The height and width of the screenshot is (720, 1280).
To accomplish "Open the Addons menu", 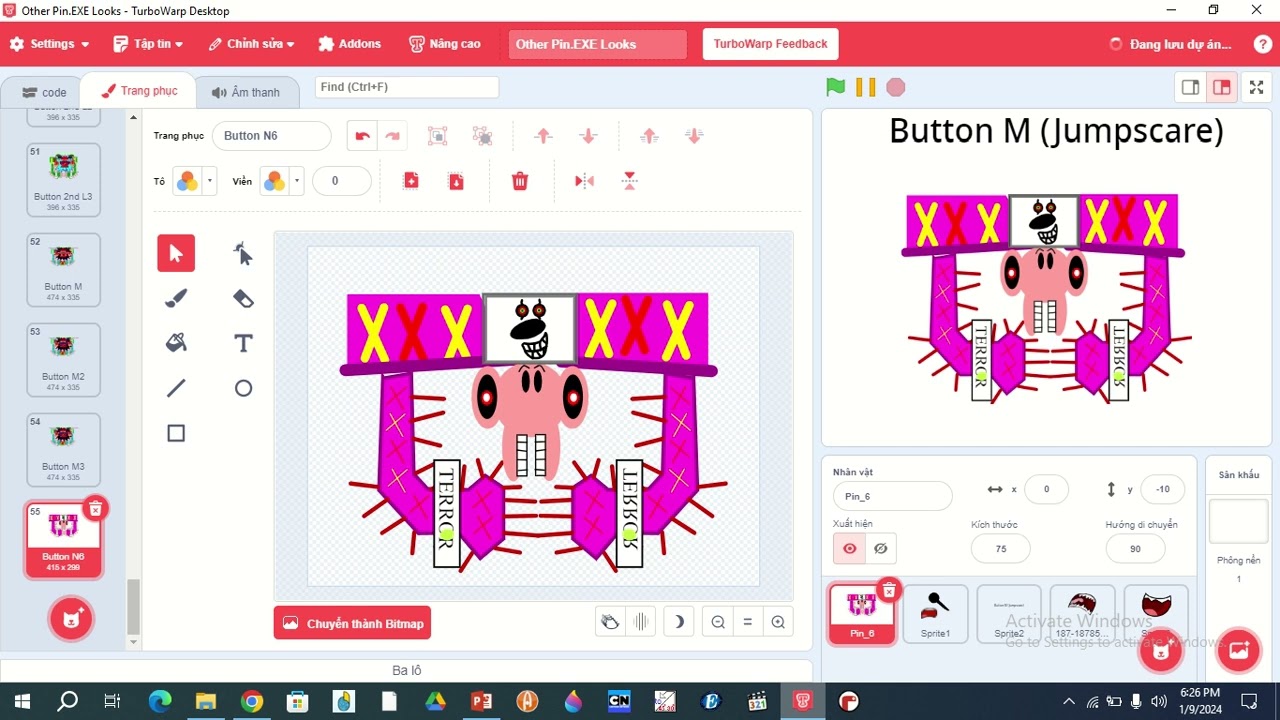I will click(x=349, y=44).
